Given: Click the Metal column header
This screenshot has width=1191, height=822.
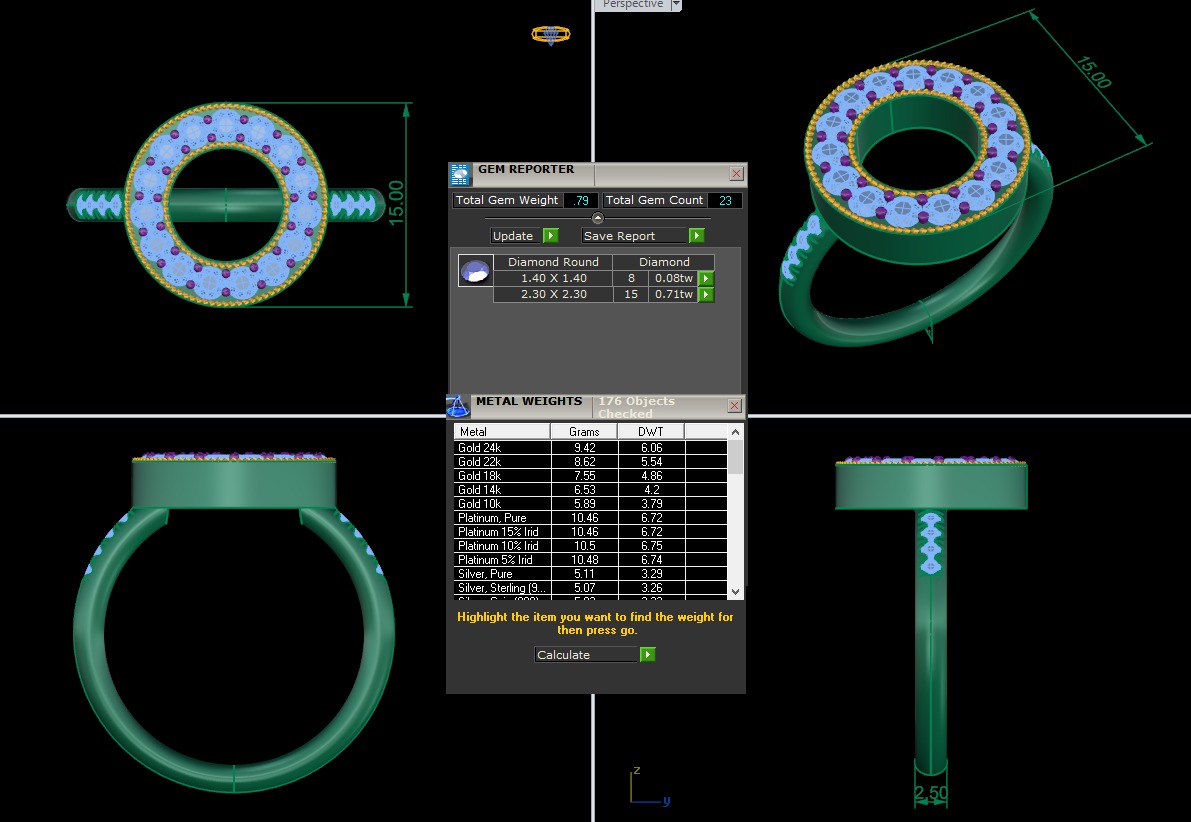Looking at the screenshot, I should [501, 431].
